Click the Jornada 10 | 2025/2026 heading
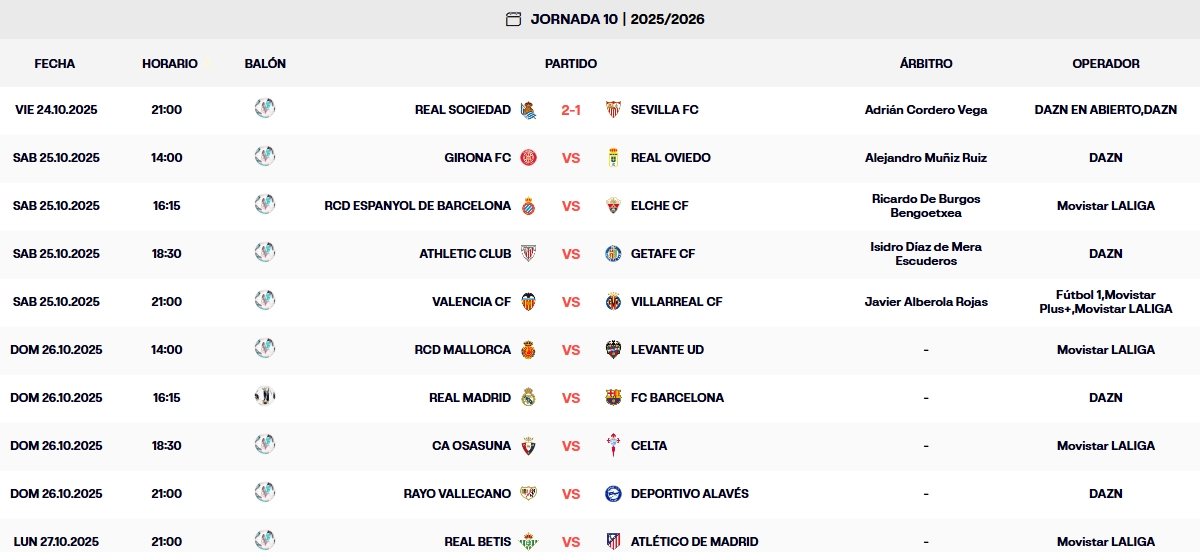 coord(617,19)
